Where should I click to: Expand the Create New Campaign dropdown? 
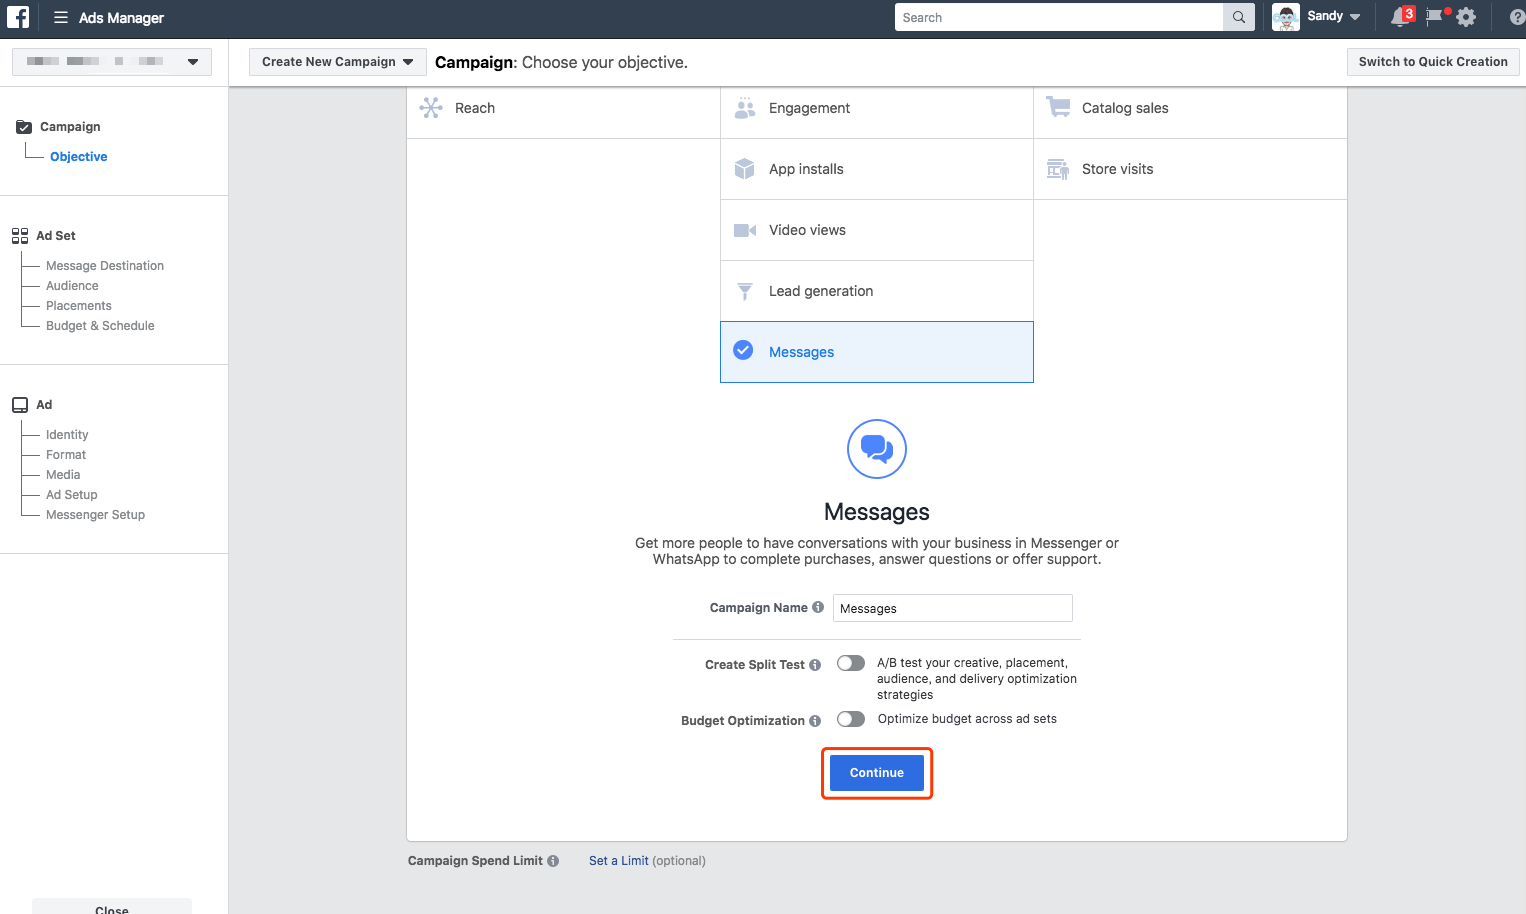point(338,62)
